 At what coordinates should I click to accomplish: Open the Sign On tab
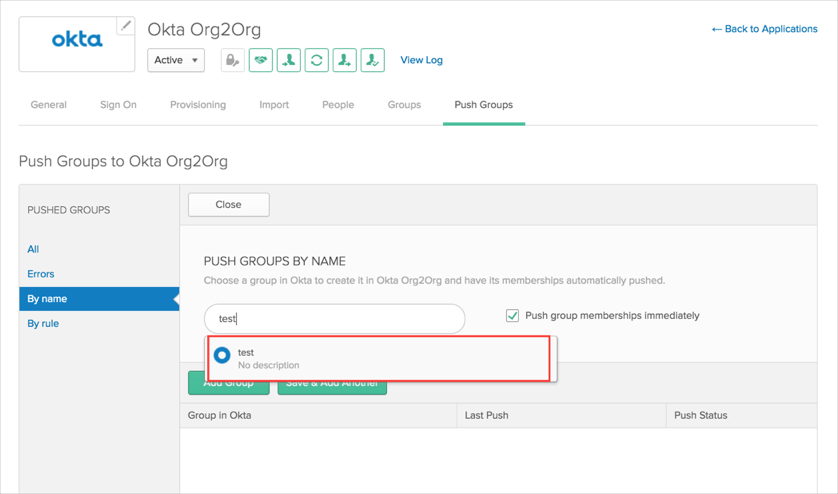[x=118, y=105]
